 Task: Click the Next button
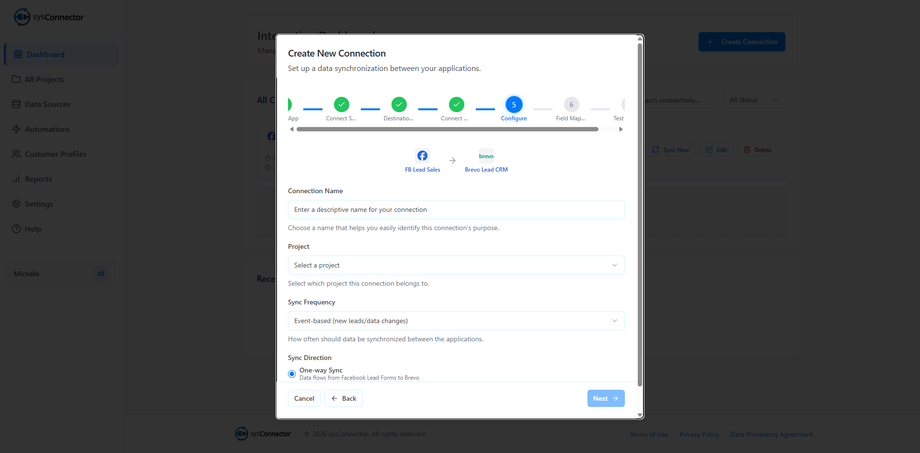606,398
